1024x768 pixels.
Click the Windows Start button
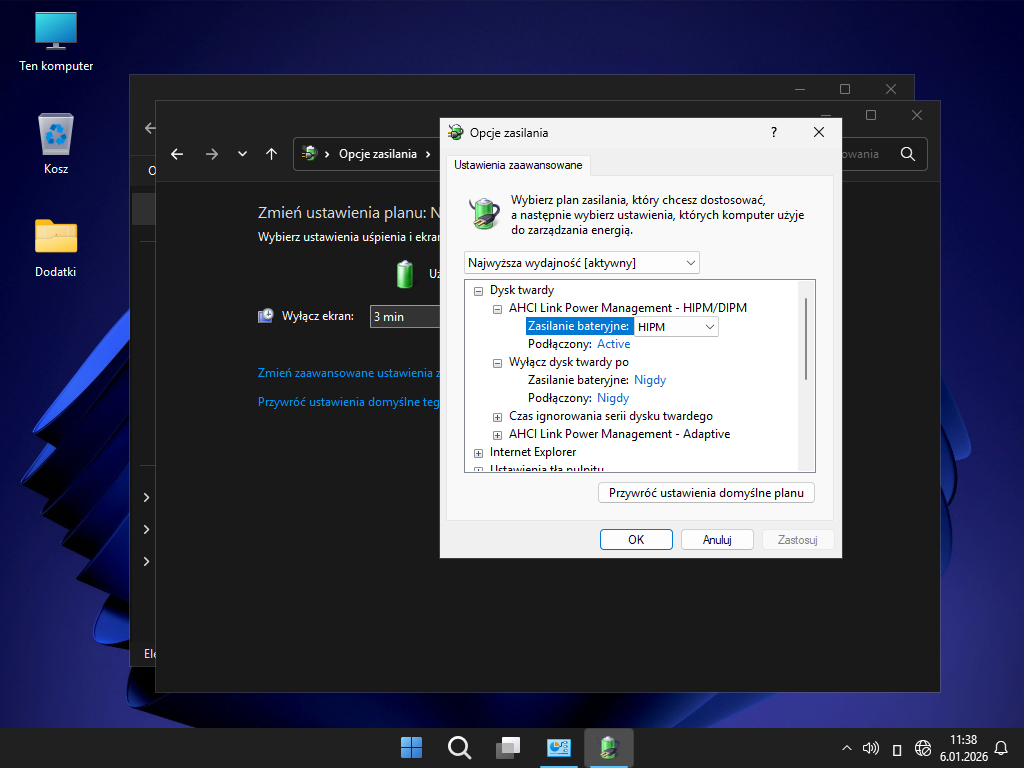[x=411, y=747]
